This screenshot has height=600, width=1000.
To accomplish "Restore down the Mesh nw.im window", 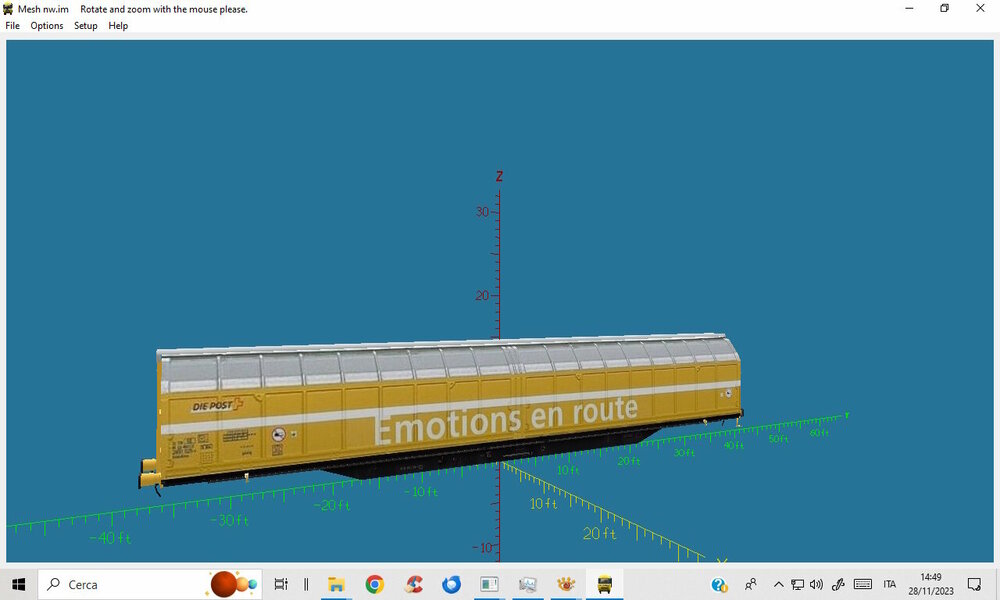I will coord(945,8).
